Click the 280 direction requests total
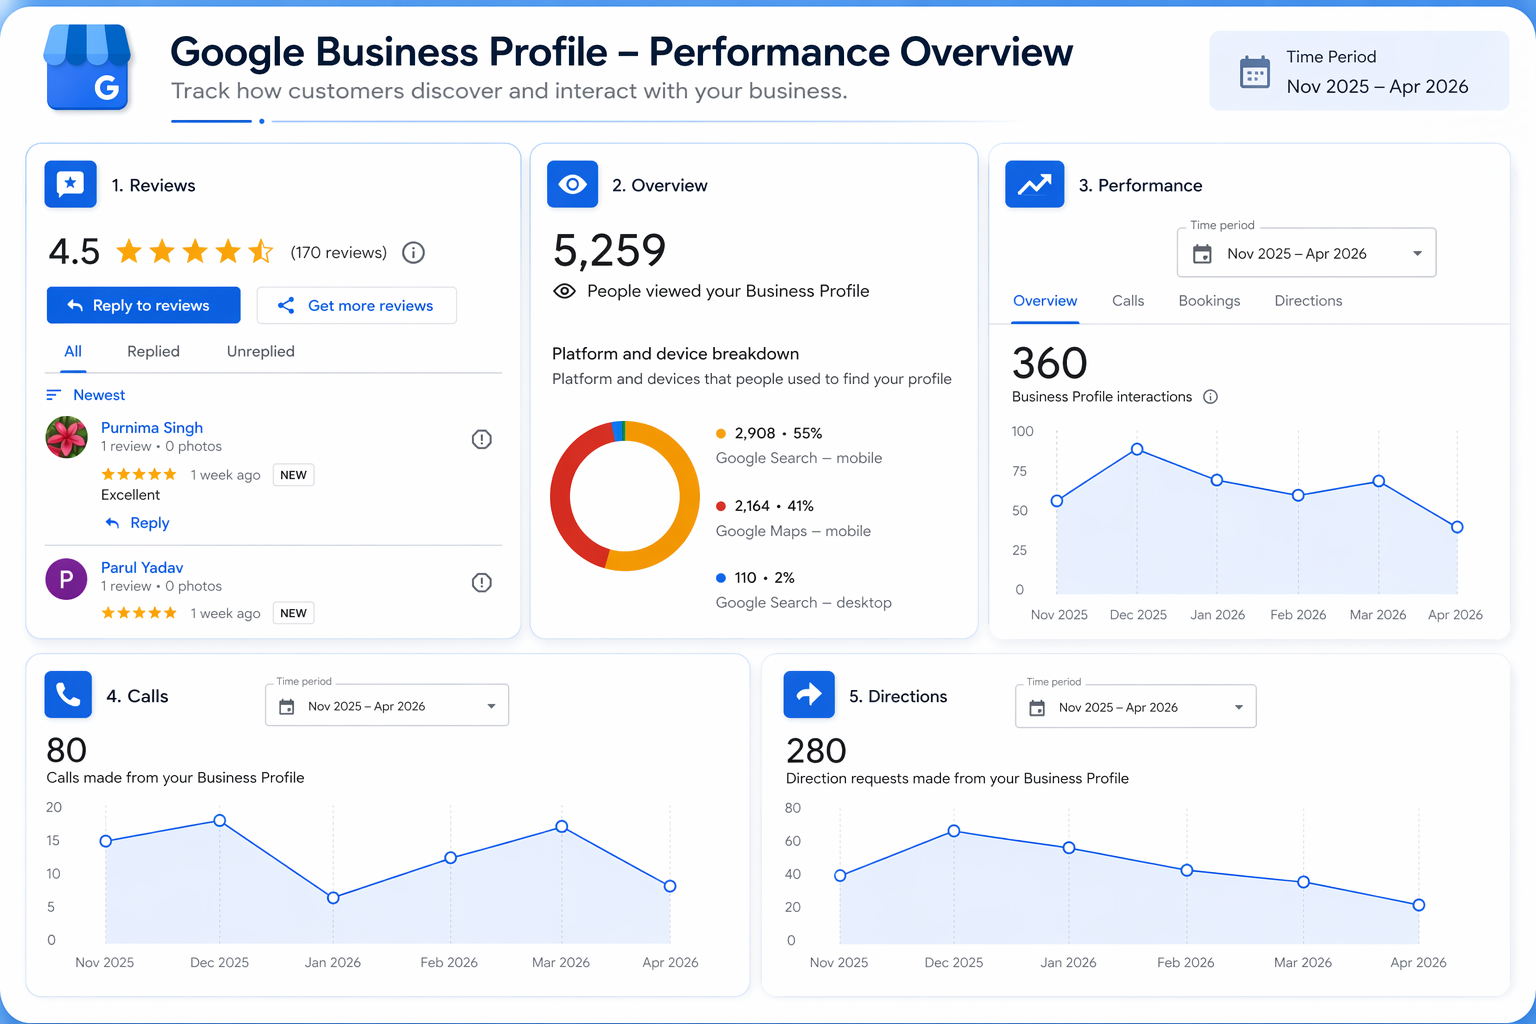 (816, 751)
